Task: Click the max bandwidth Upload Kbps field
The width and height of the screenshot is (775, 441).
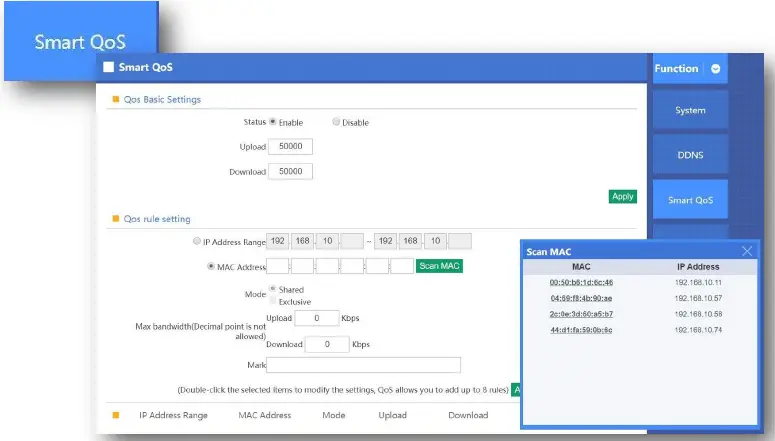Action: pyautogui.click(x=317, y=318)
